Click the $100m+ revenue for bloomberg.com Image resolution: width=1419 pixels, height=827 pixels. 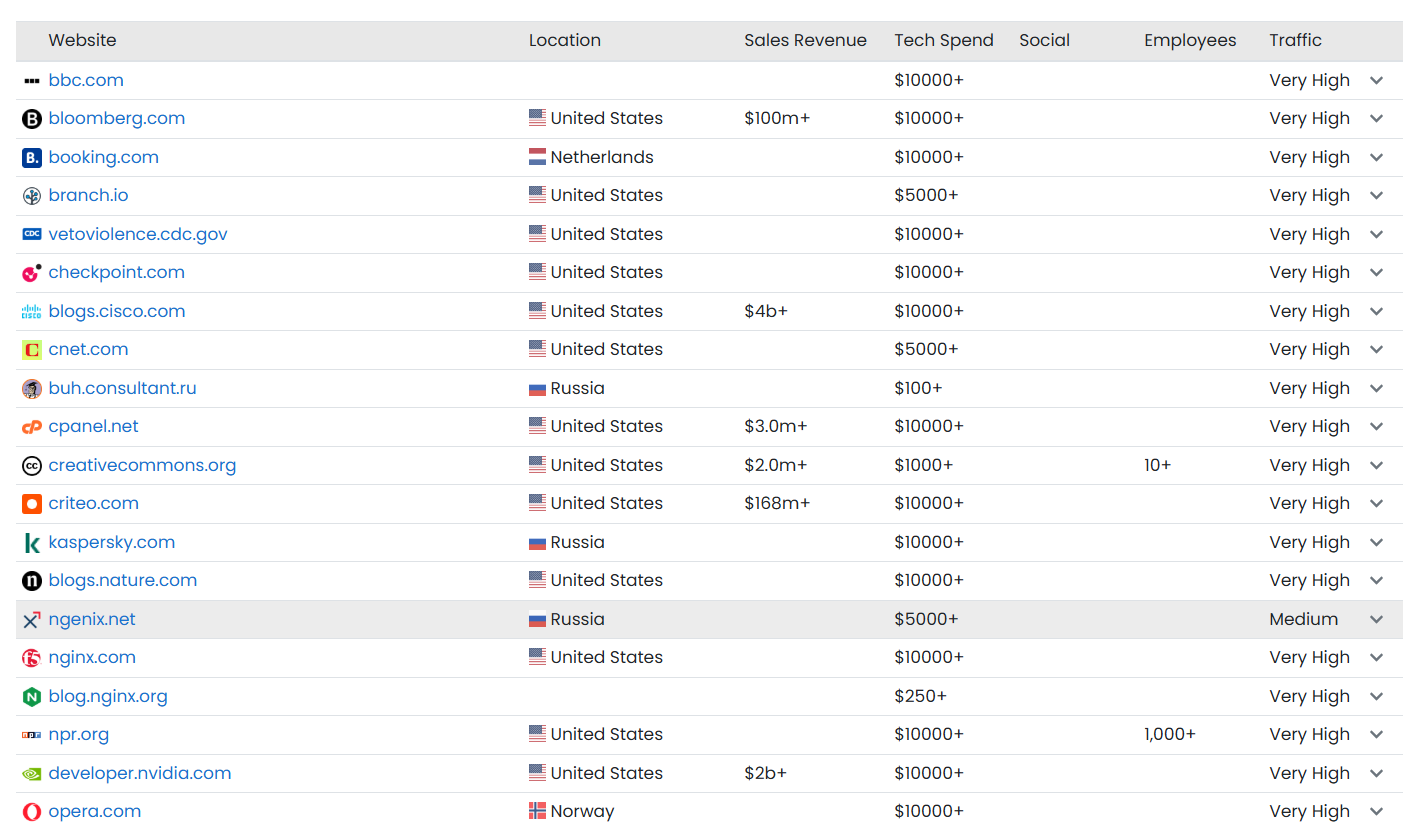point(777,118)
